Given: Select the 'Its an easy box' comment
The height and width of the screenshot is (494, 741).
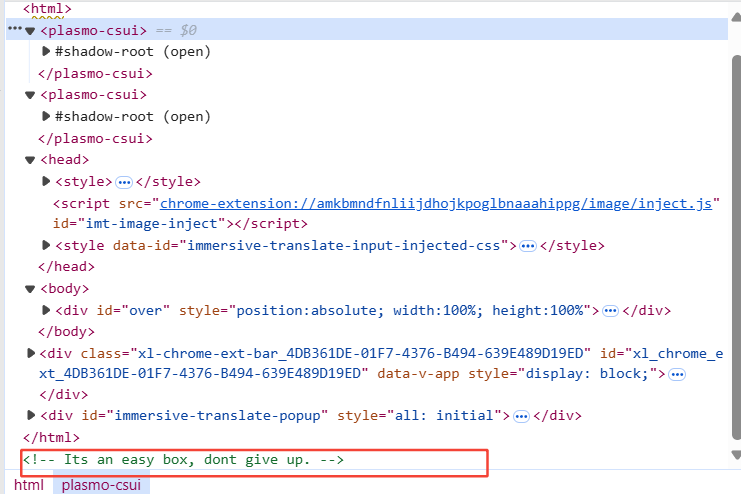Looking at the screenshot, I should [x=183, y=459].
